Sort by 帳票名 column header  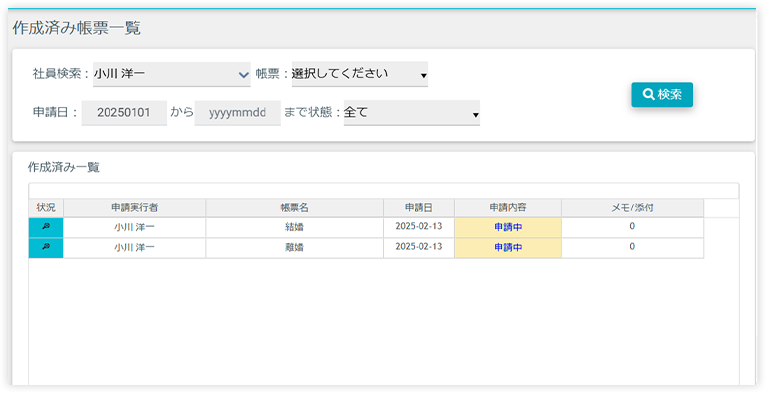(295, 208)
